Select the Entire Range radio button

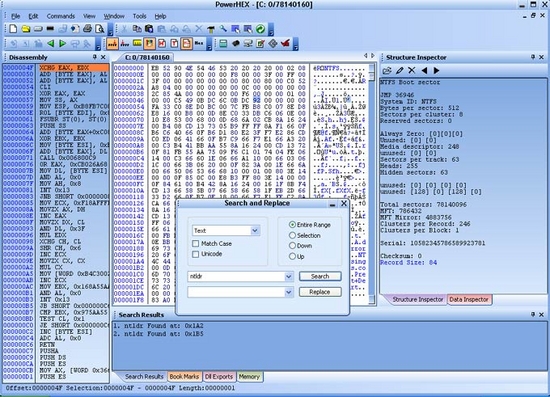tap(292, 224)
